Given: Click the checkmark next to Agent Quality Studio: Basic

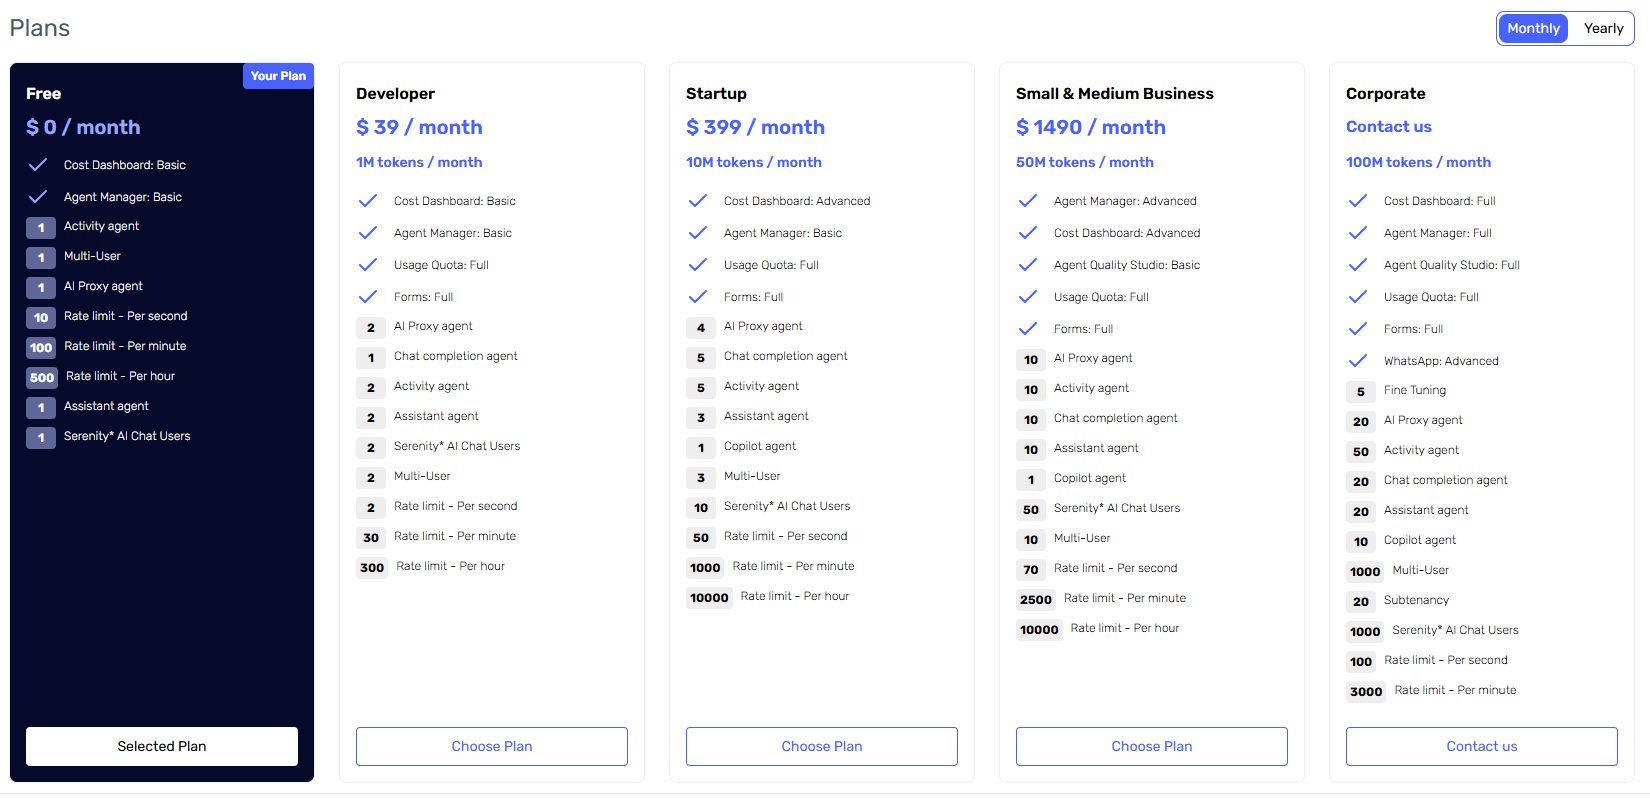Looking at the screenshot, I should [x=1028, y=265].
